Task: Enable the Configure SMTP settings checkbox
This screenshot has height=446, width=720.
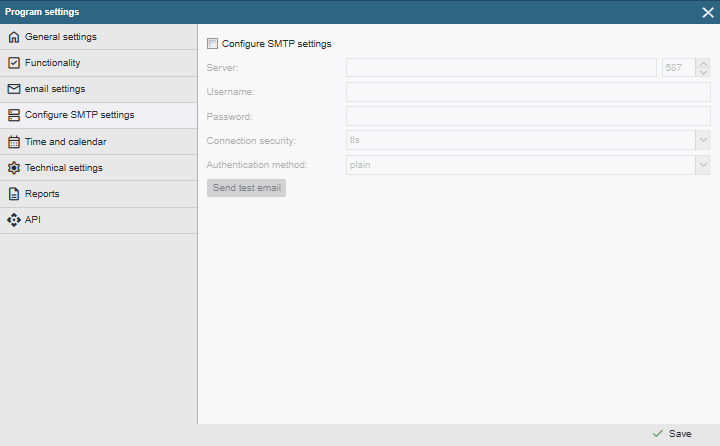Action: (212, 44)
